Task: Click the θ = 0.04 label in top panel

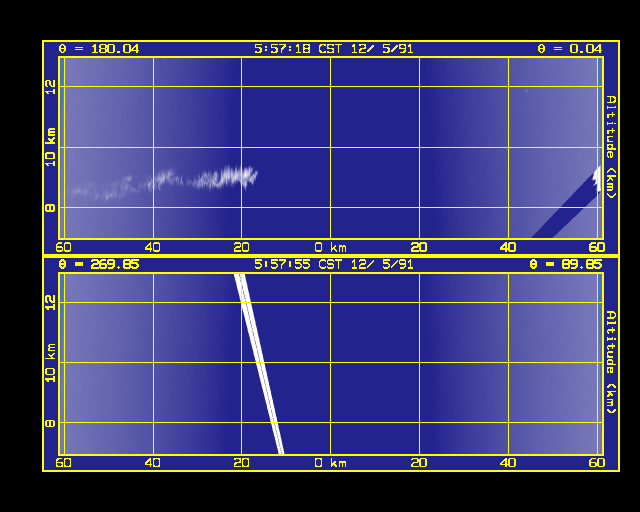Action: (x=569, y=49)
